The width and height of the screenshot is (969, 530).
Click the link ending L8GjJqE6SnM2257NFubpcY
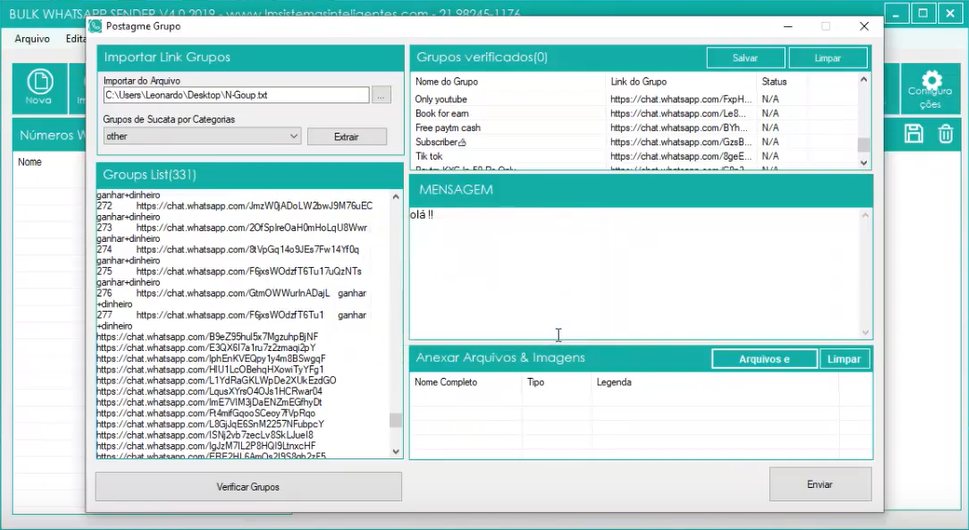(210, 424)
